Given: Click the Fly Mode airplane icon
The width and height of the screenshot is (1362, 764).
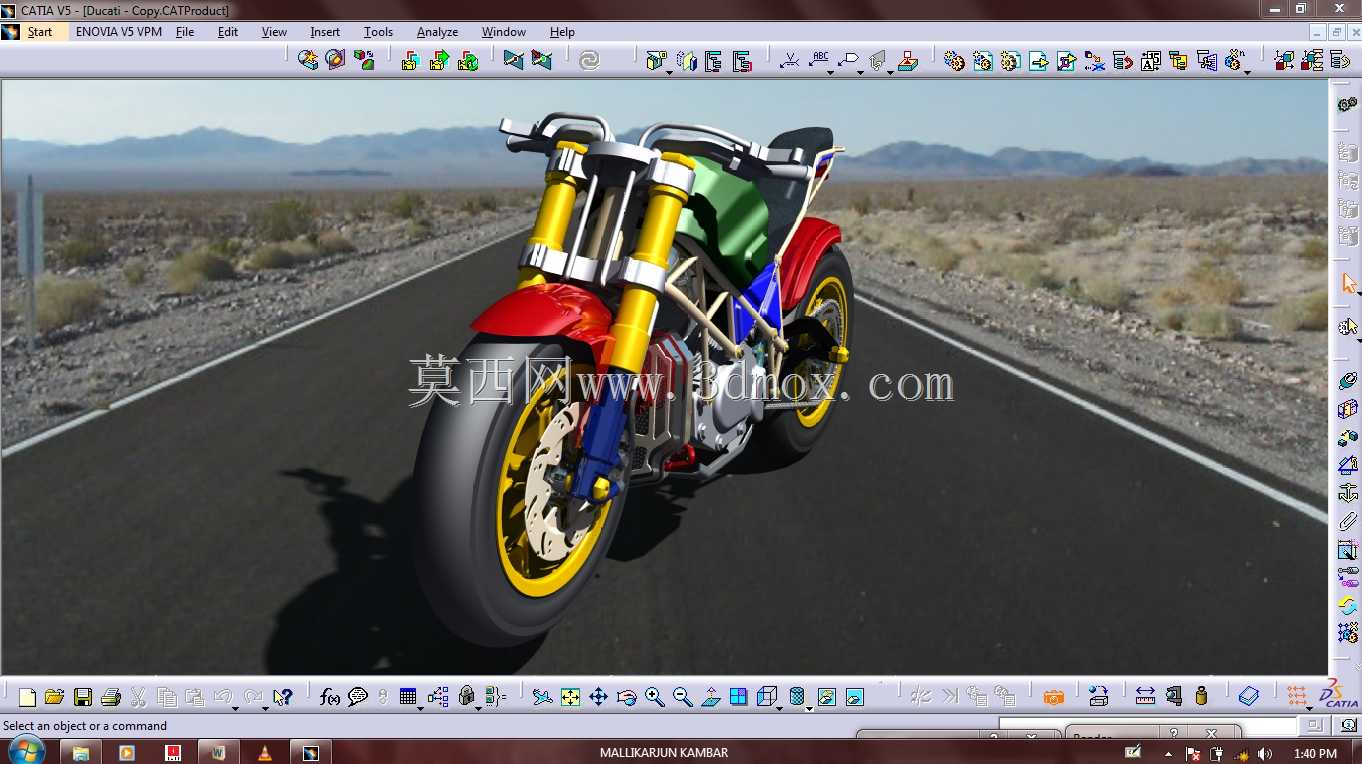Looking at the screenshot, I should point(542,697).
